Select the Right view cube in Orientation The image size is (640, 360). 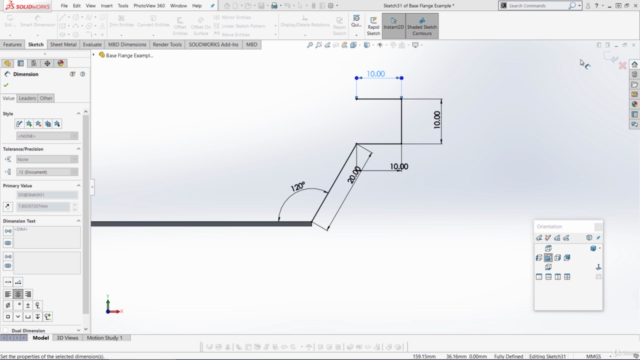pyautogui.click(x=558, y=258)
